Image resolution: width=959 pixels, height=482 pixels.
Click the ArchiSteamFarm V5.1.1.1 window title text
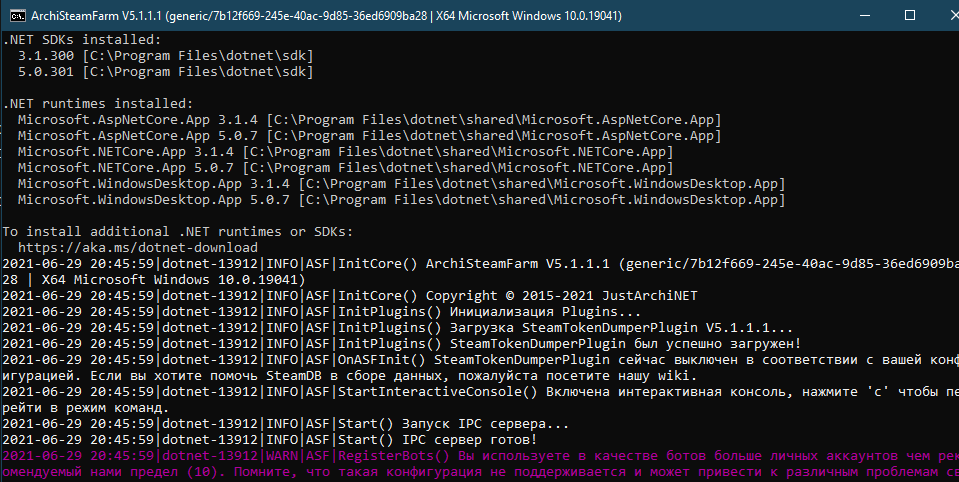[x=325, y=16]
